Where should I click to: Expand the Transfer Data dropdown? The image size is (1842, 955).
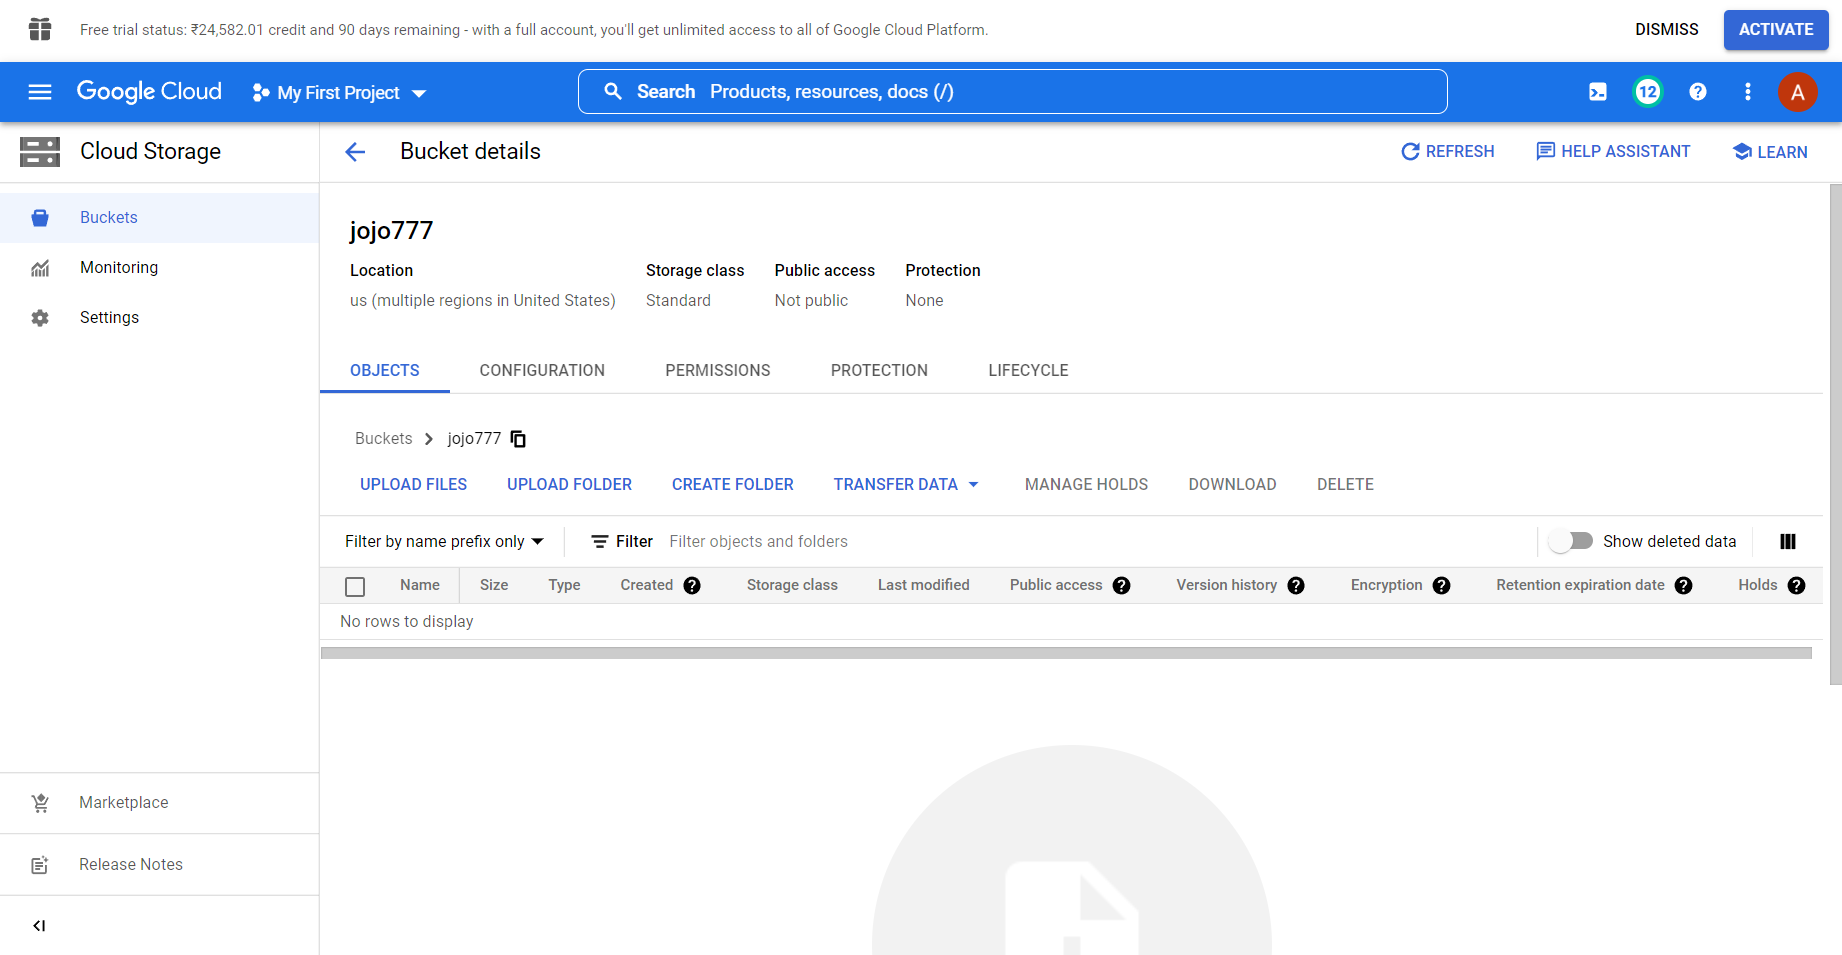(906, 485)
